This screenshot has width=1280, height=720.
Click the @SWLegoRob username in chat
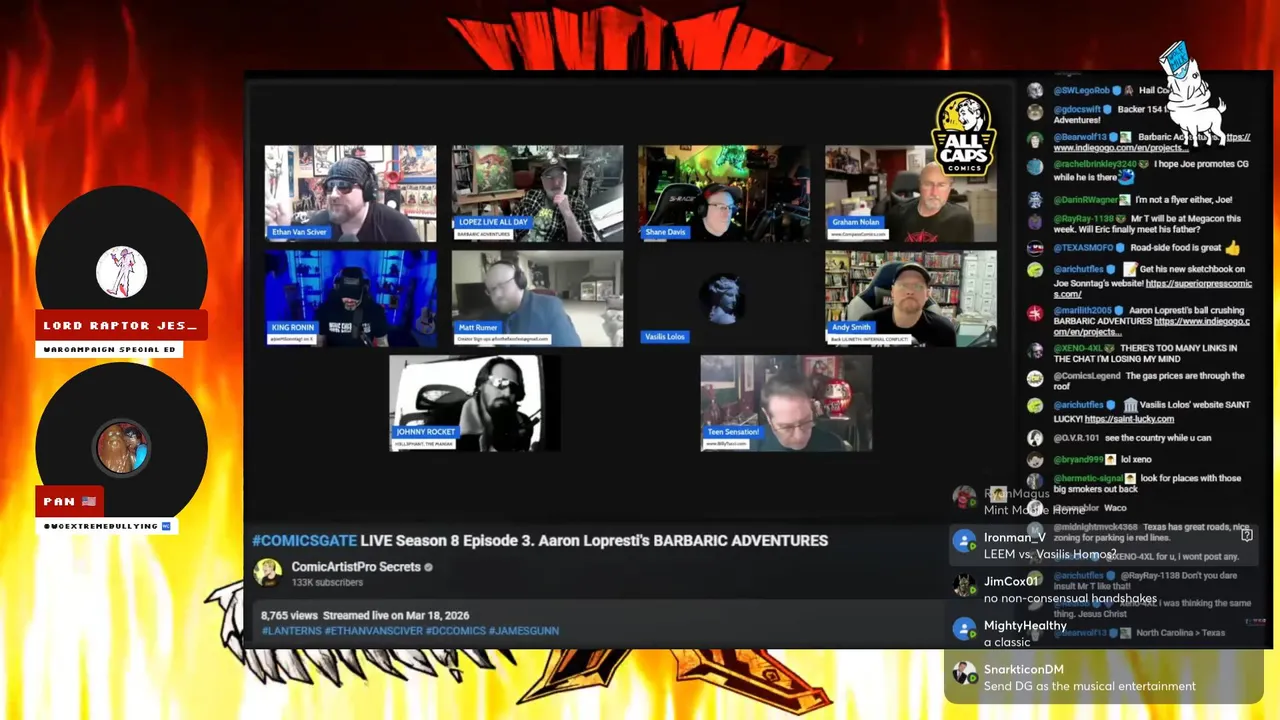(1082, 90)
